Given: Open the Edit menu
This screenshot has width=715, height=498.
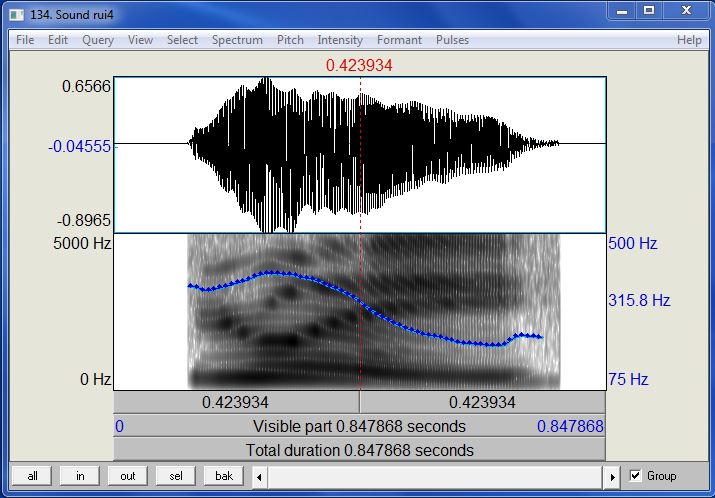Looking at the screenshot, I should tap(58, 40).
